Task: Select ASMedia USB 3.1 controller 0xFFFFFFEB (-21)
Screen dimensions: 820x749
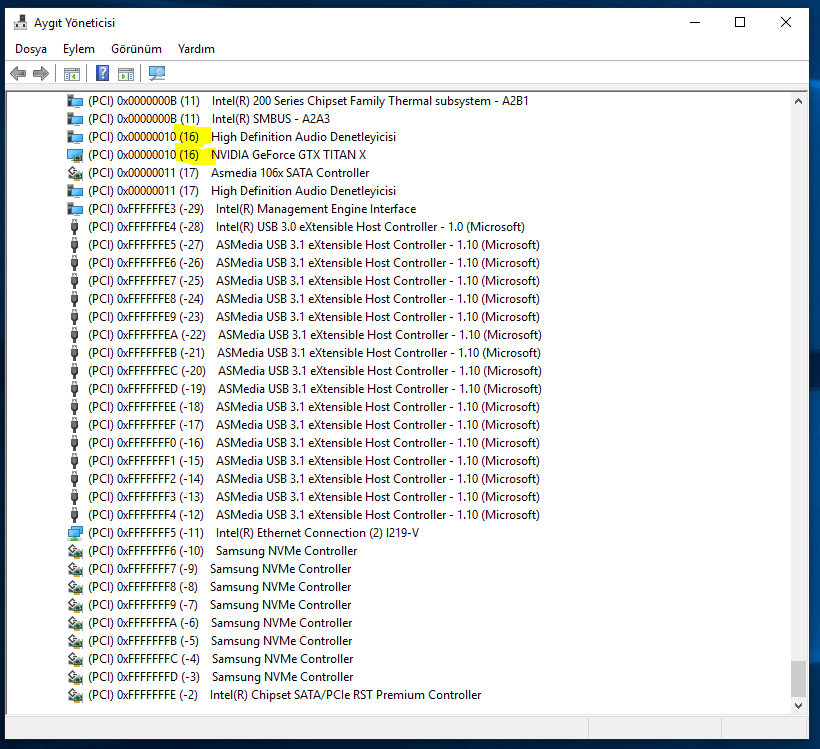Action: (x=314, y=353)
